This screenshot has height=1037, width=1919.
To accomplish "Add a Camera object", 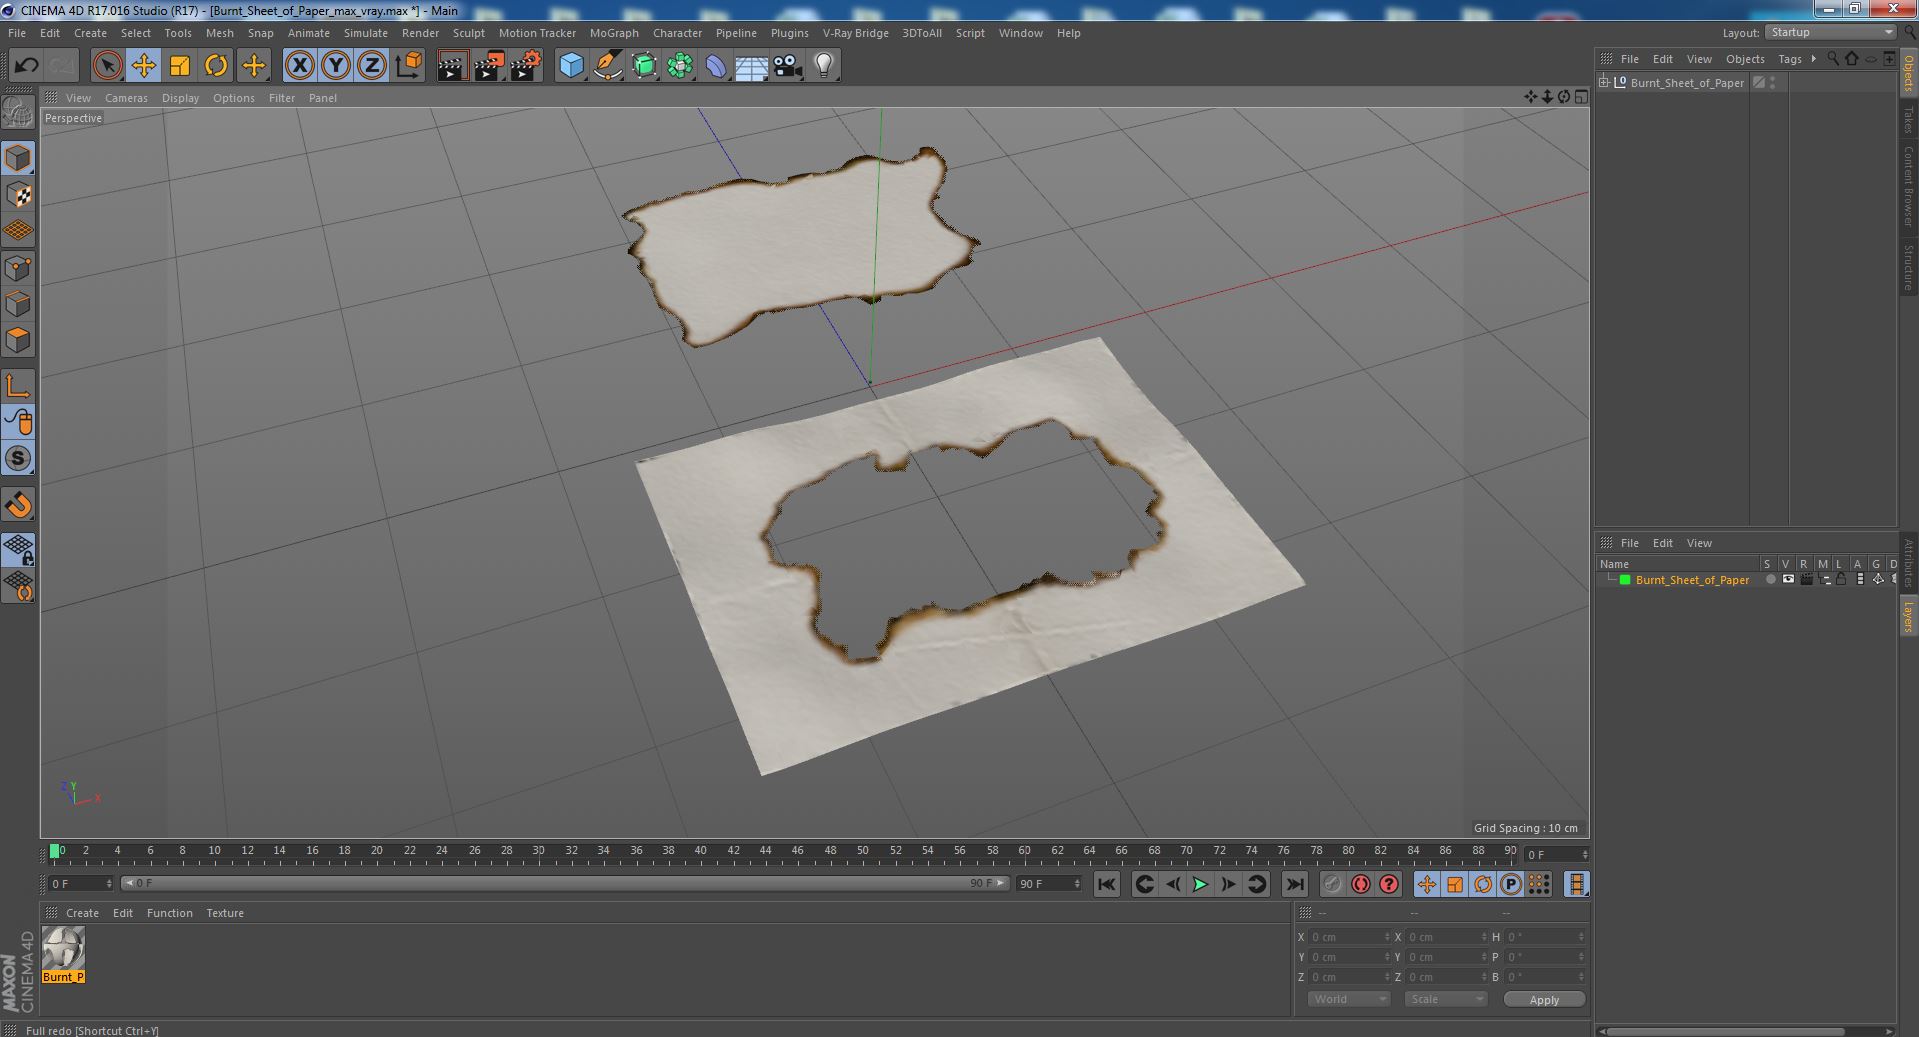I will tap(787, 66).
